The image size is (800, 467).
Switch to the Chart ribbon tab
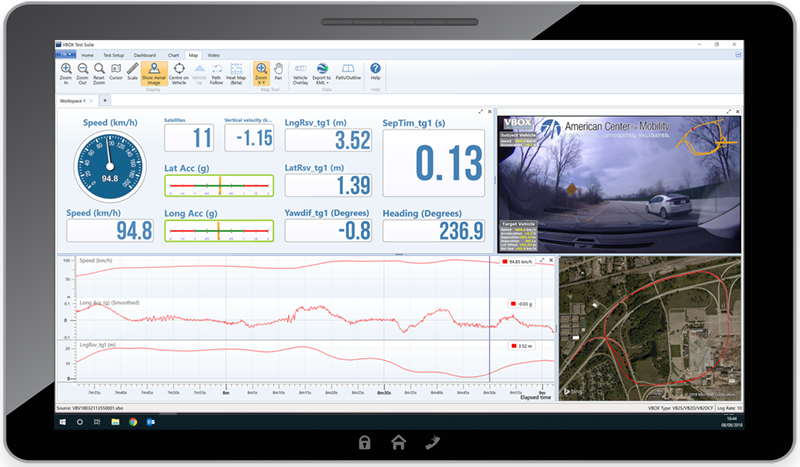174,54
